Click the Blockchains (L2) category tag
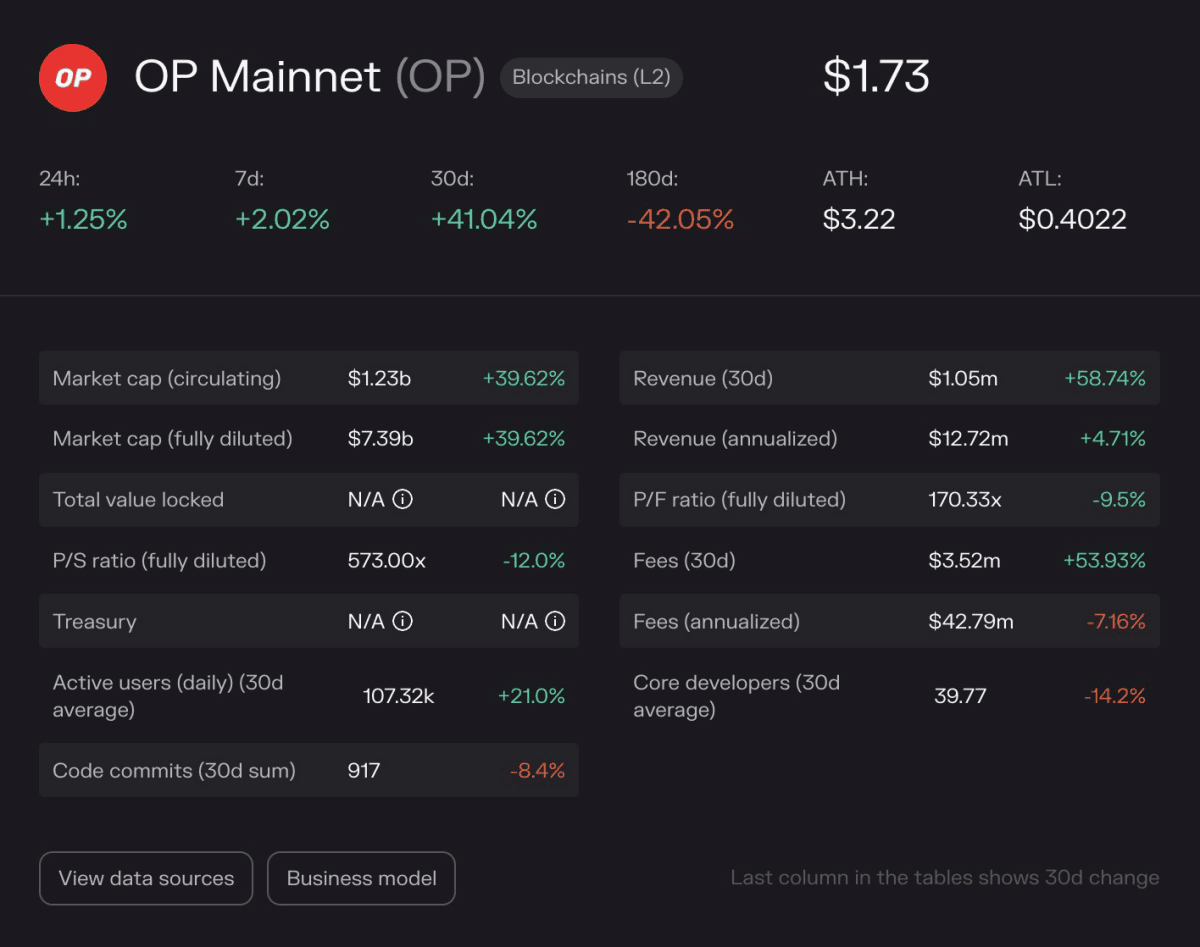 click(x=591, y=77)
